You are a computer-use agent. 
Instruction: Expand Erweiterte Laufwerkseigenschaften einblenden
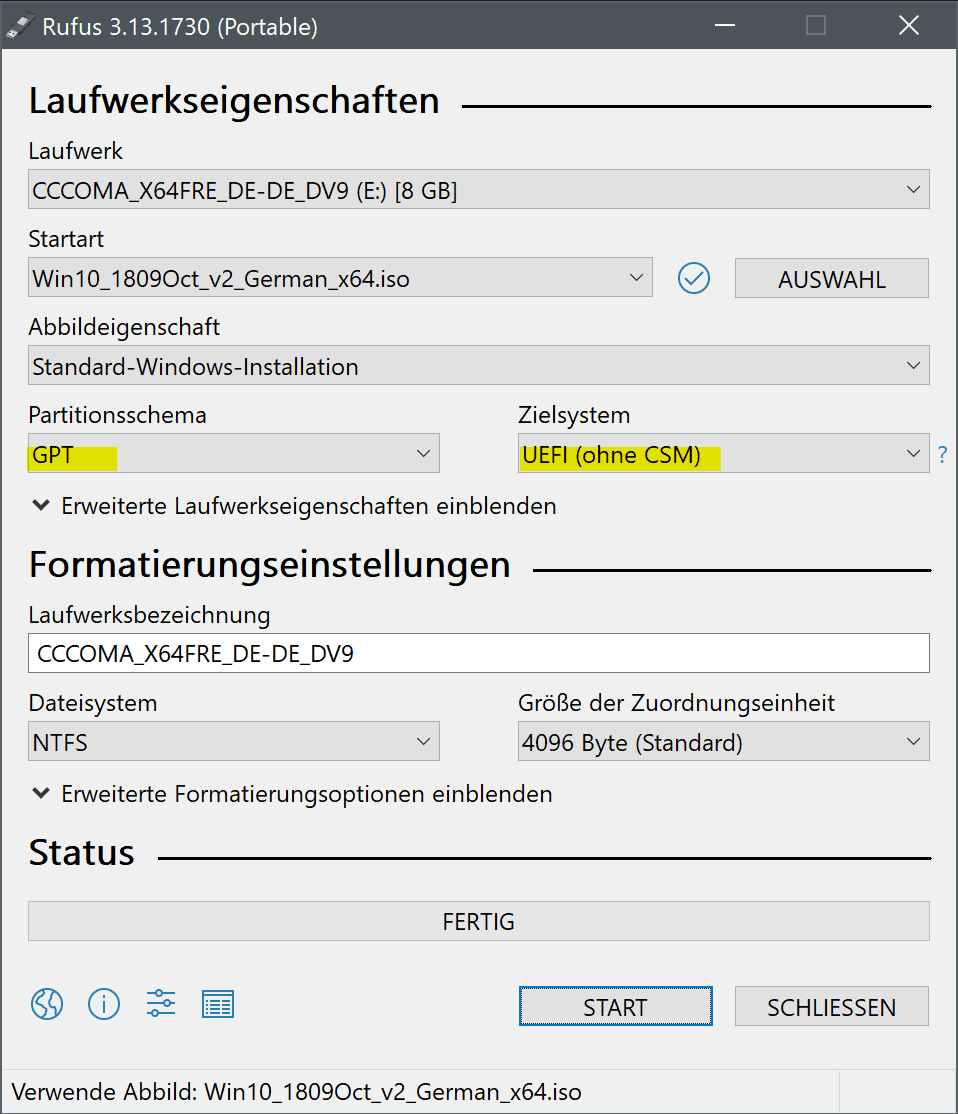(x=294, y=506)
